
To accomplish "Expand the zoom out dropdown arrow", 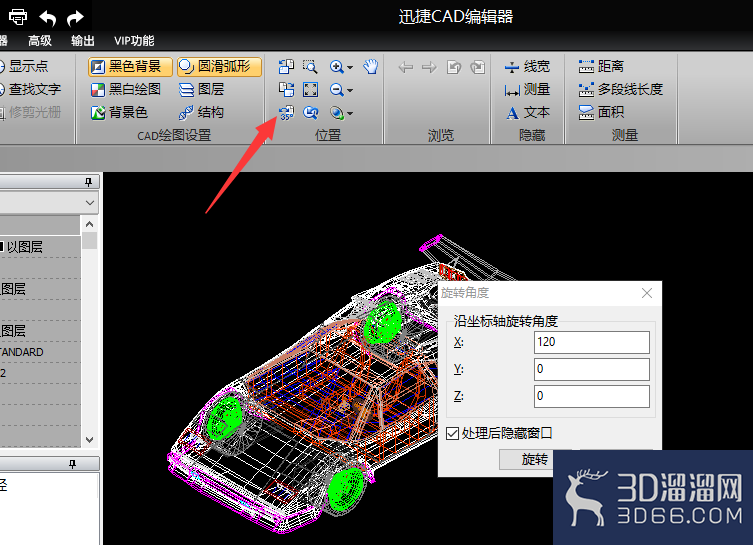I will 350,90.
